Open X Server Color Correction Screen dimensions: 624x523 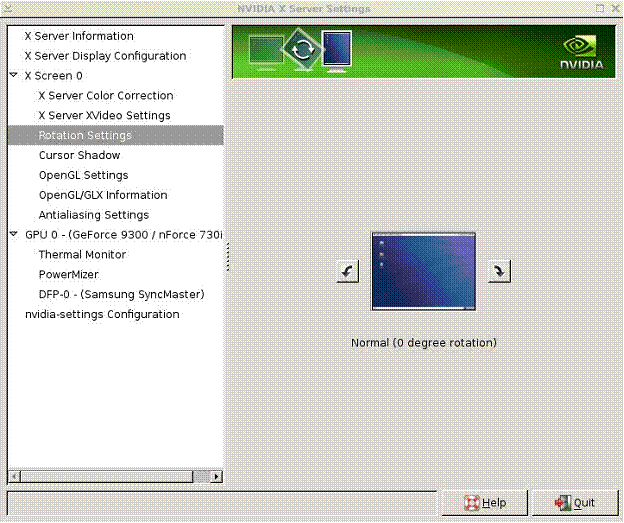coord(106,96)
